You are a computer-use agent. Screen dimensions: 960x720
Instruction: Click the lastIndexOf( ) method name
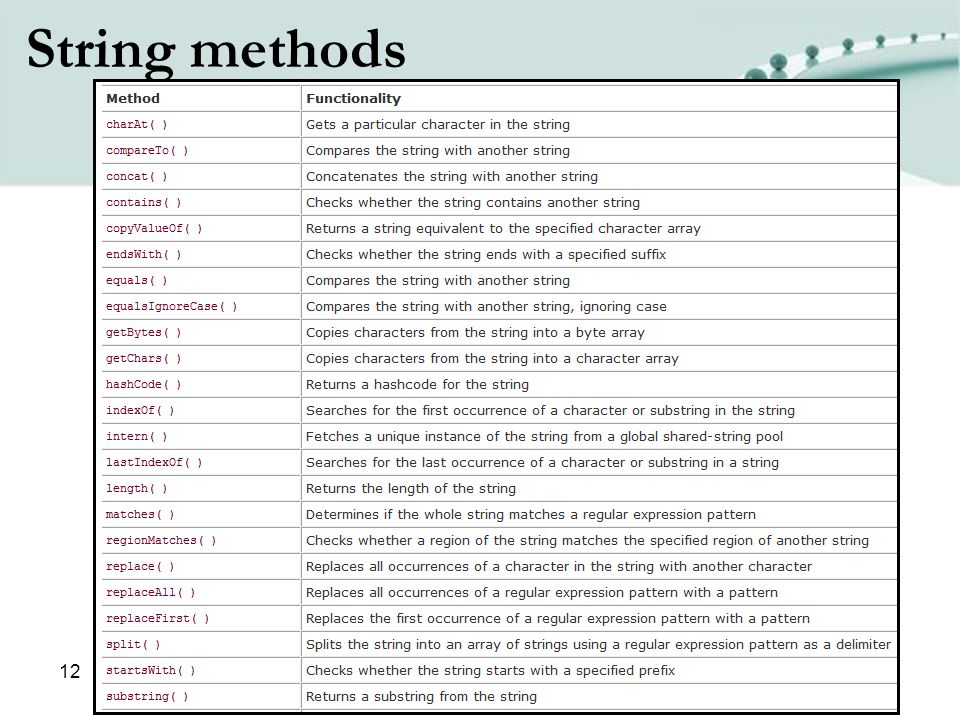(x=154, y=462)
